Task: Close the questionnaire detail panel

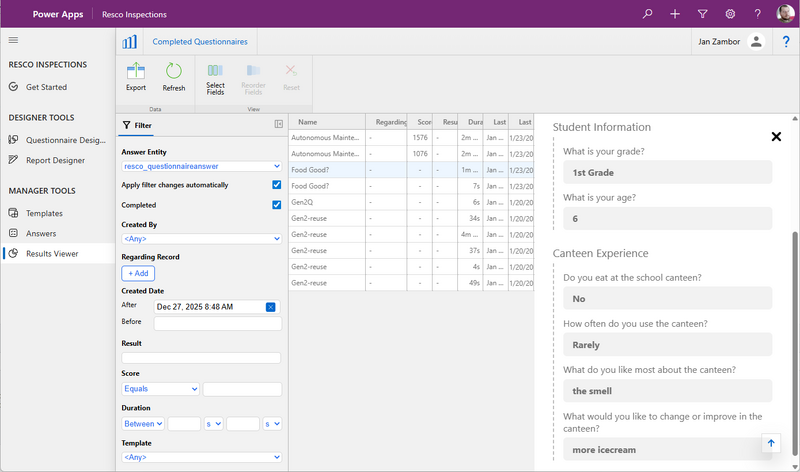Action: (x=776, y=137)
